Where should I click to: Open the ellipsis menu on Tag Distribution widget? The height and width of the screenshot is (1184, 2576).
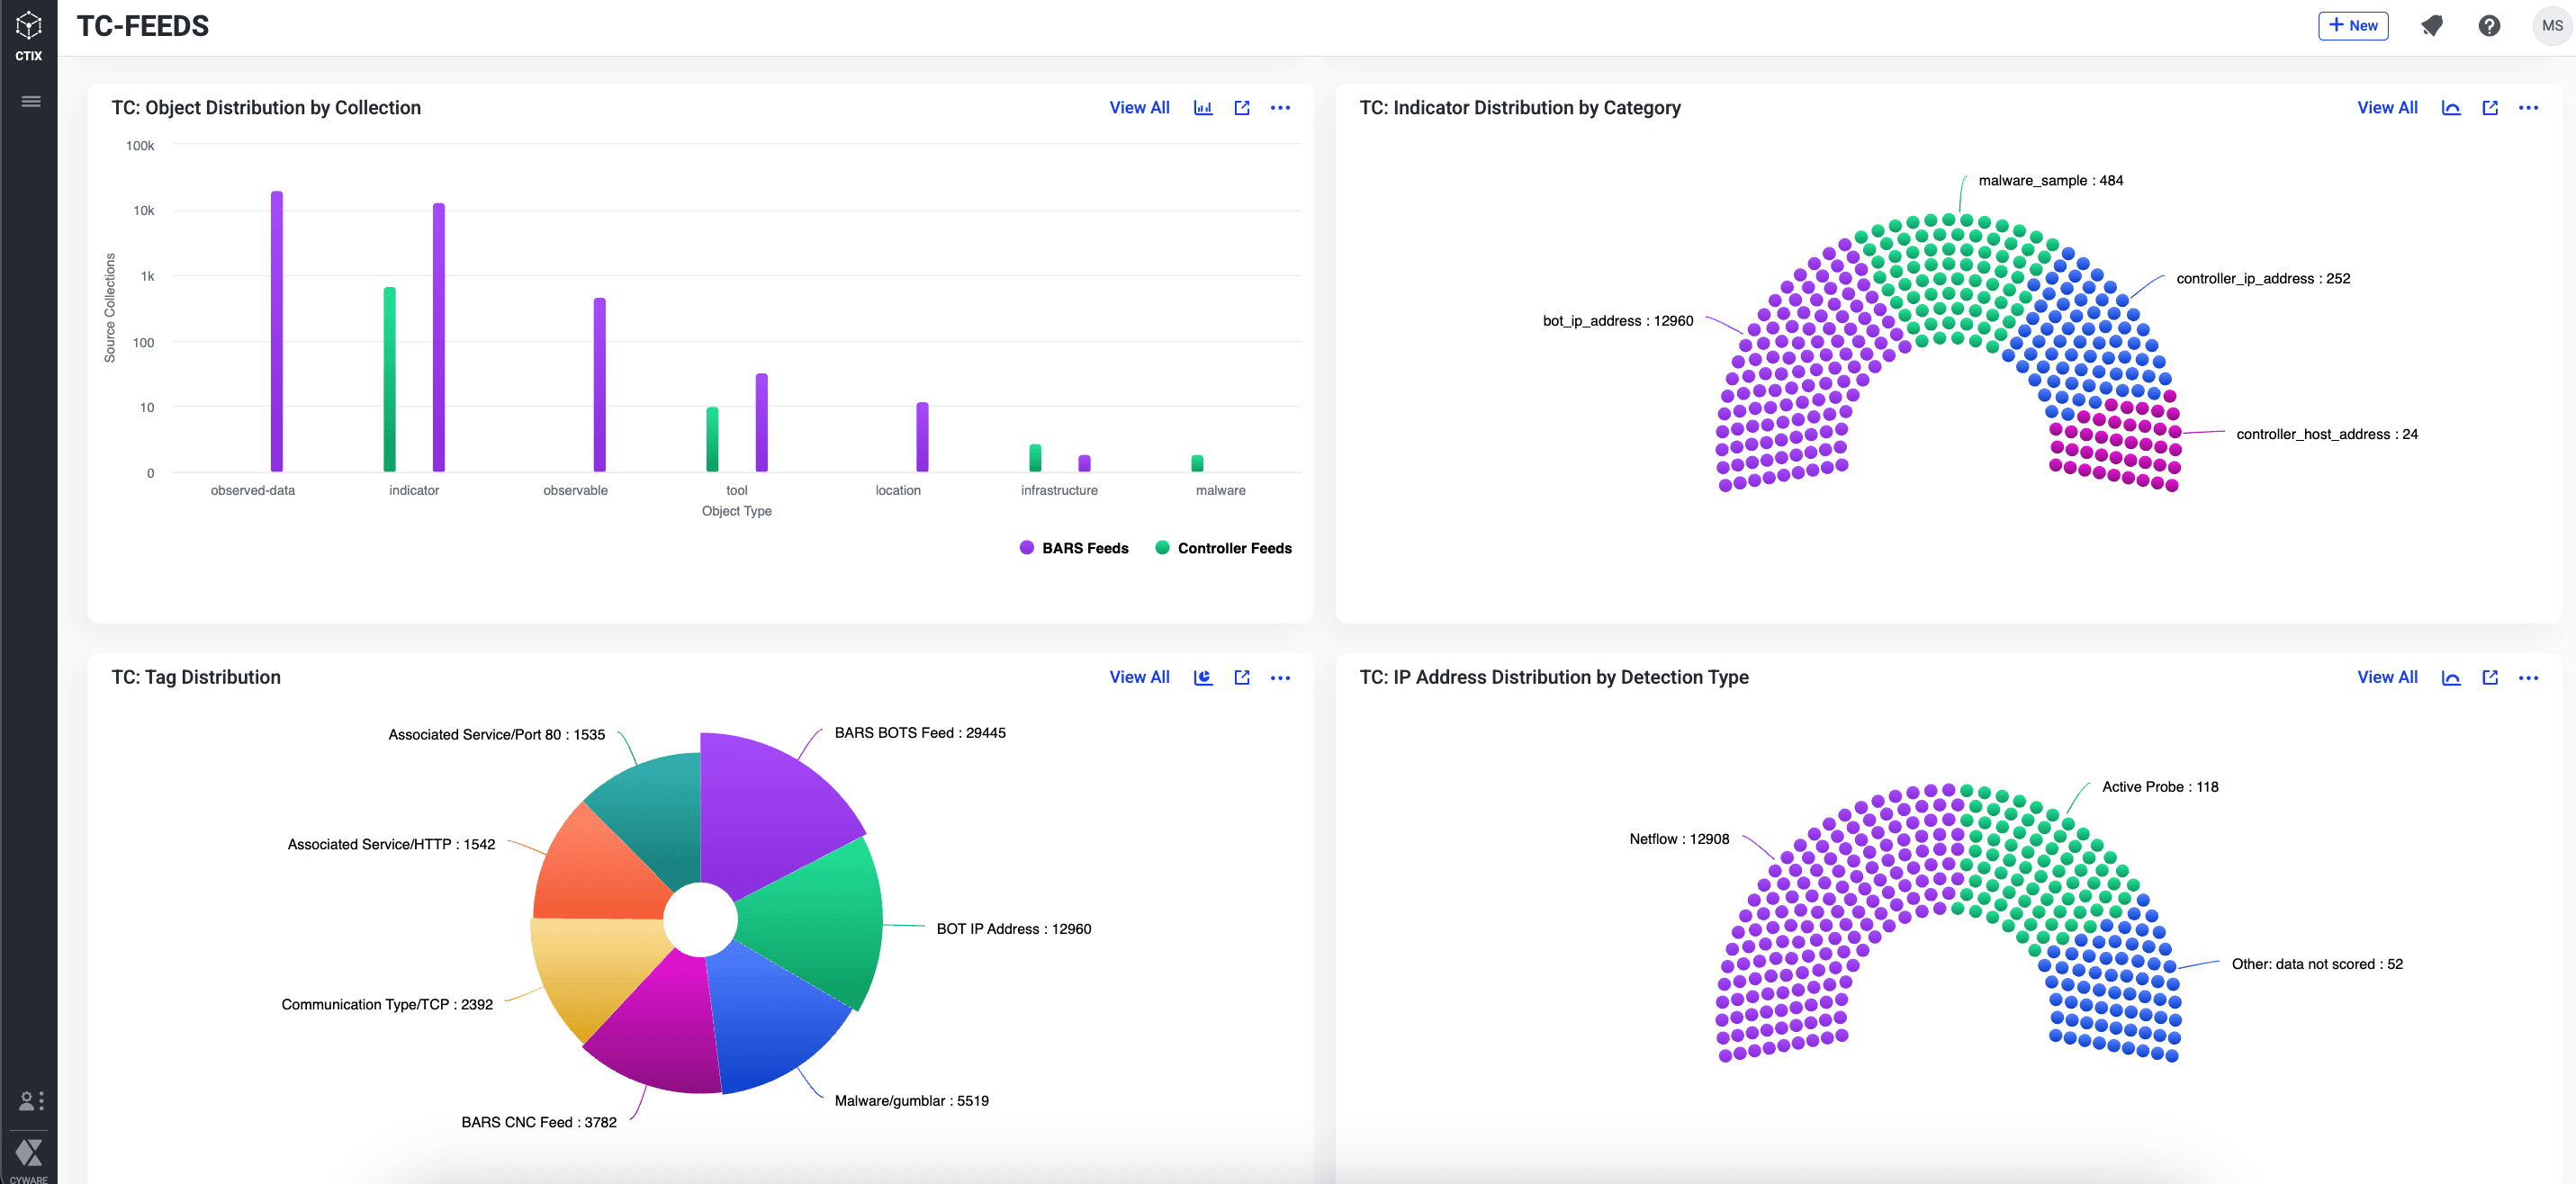coord(1280,677)
